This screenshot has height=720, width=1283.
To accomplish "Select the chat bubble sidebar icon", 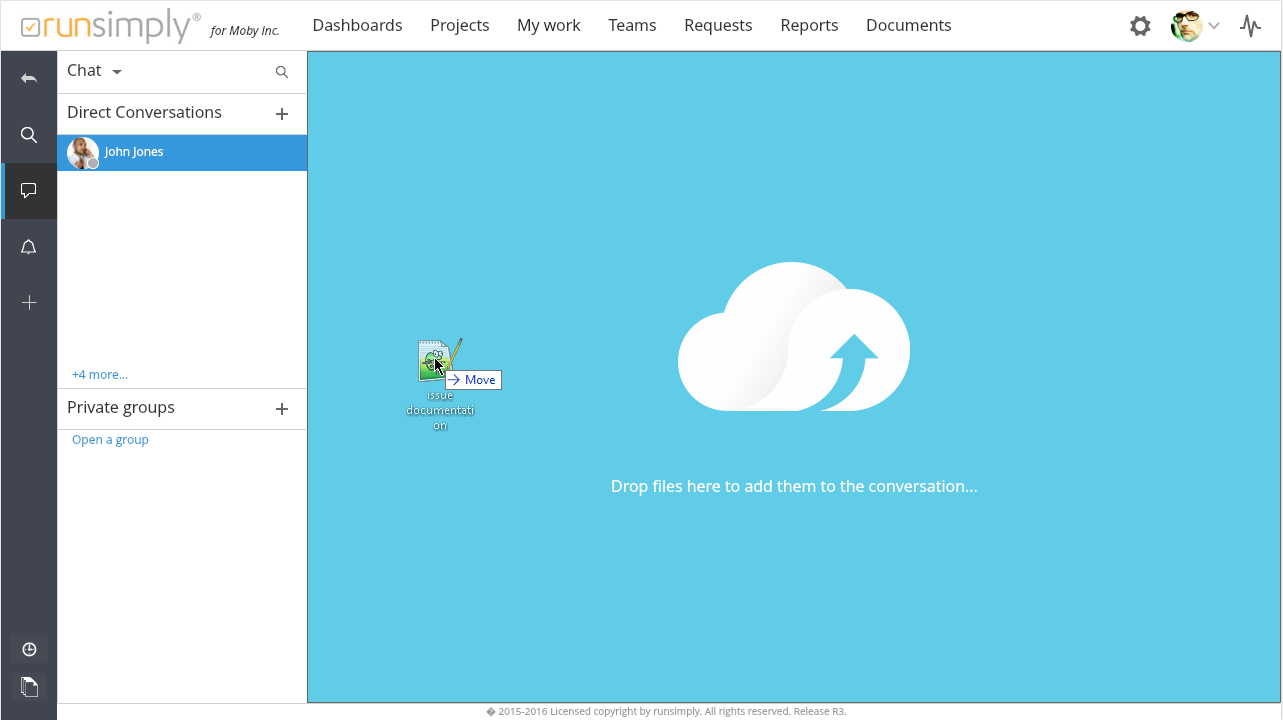I will tap(29, 190).
